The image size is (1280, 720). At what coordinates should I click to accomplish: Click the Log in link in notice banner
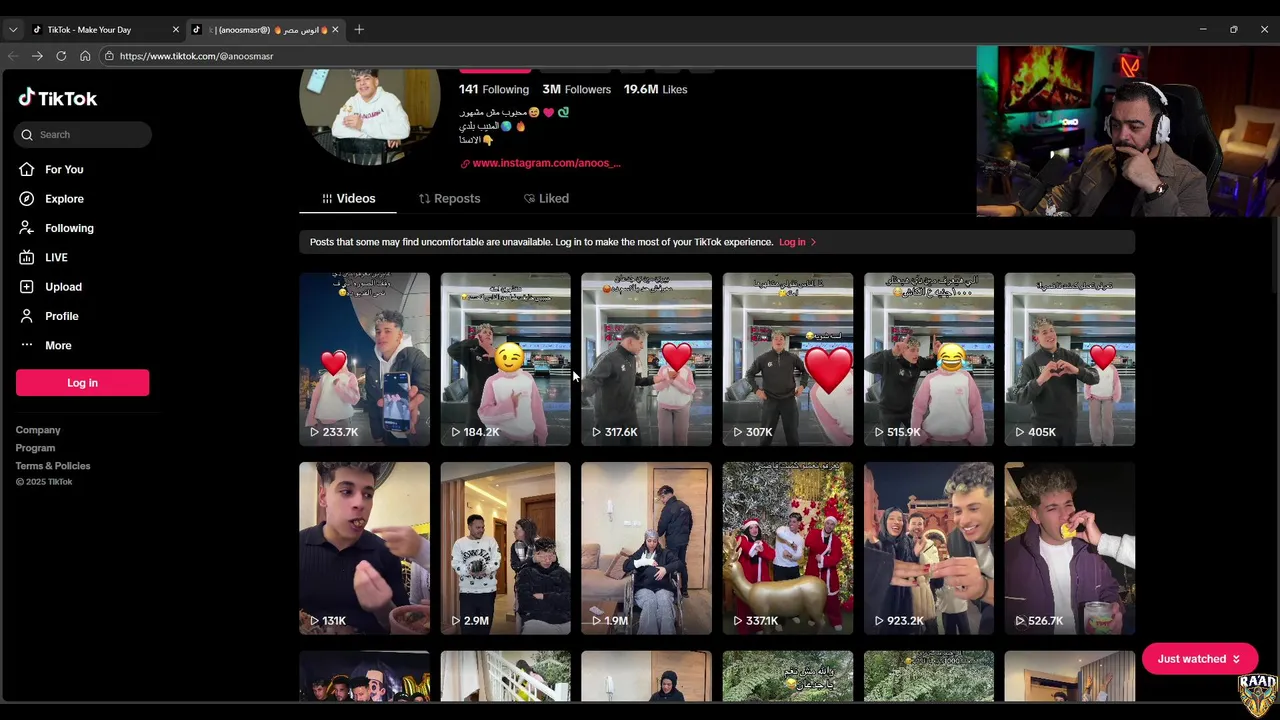(x=798, y=242)
